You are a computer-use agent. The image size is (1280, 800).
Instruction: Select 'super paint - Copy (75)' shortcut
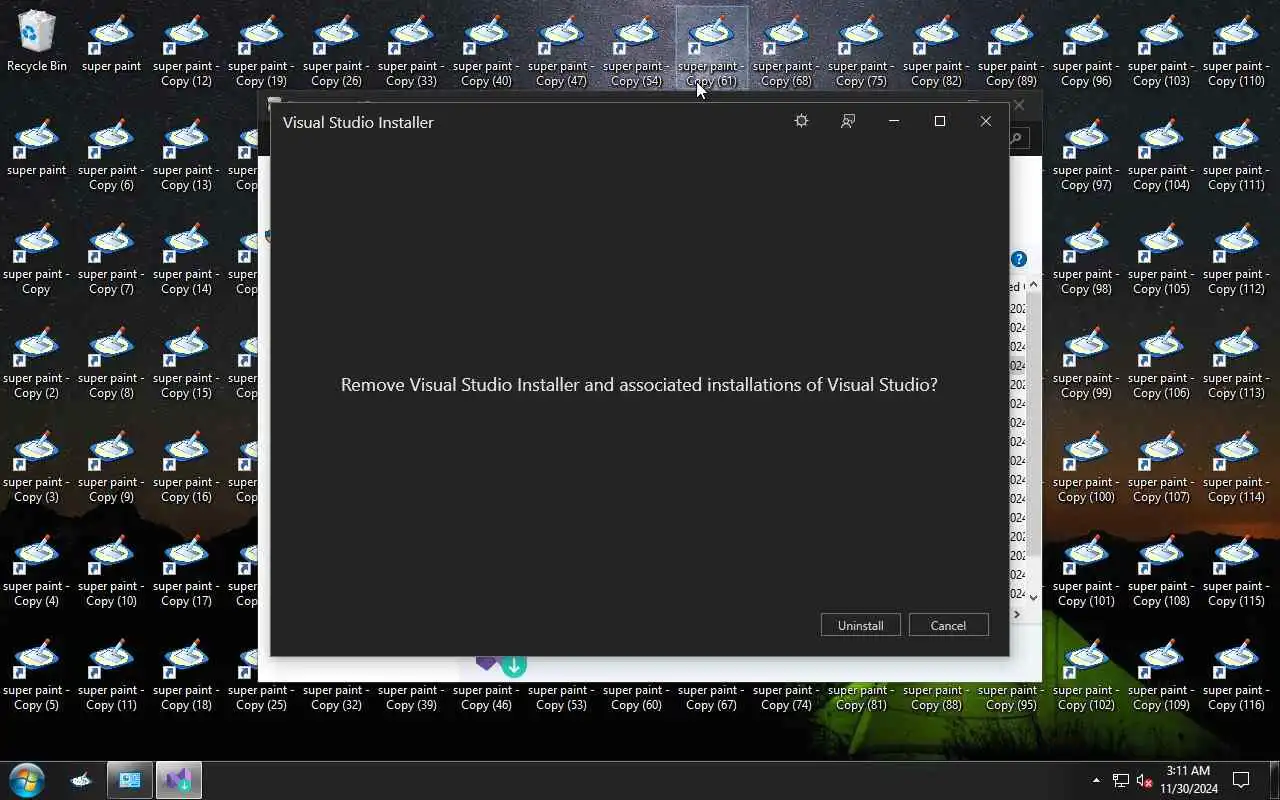point(861,50)
